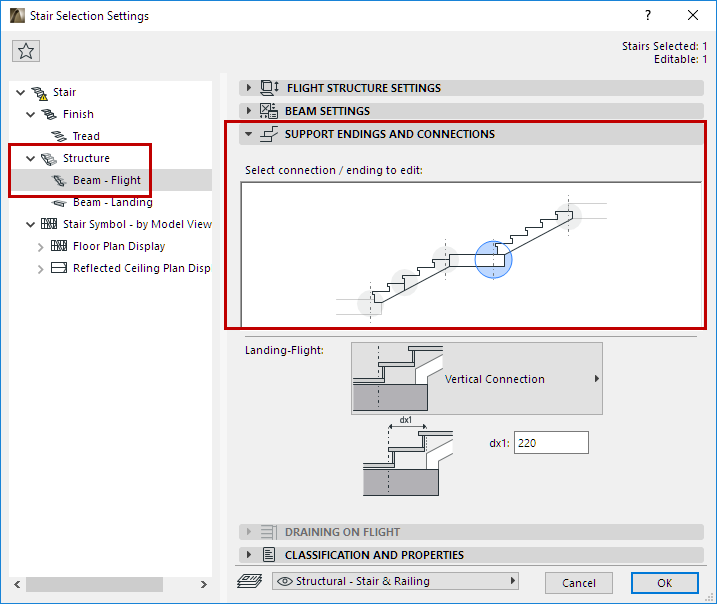The width and height of the screenshot is (717, 604).
Task: Select the bottom stair ending circle
Action: pos(370,302)
